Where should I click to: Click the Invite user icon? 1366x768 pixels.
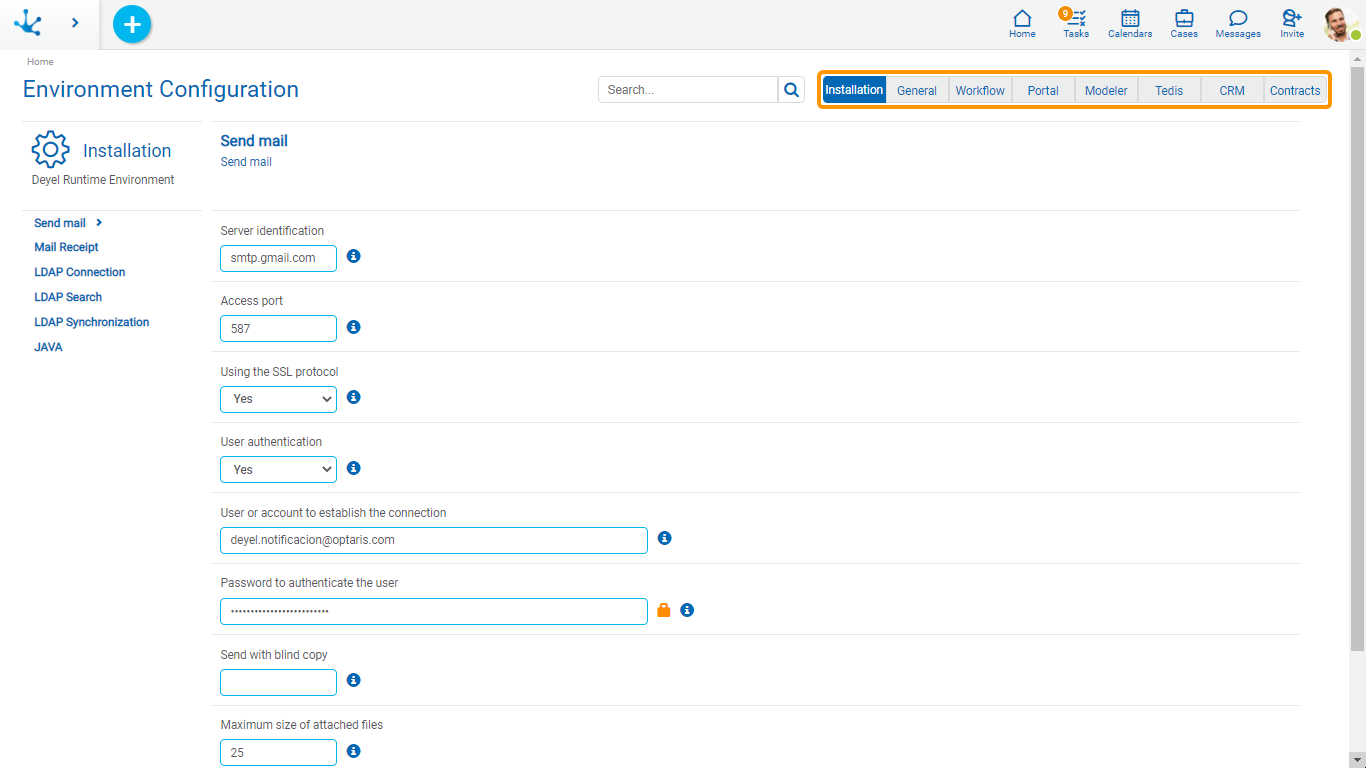[x=1292, y=23]
